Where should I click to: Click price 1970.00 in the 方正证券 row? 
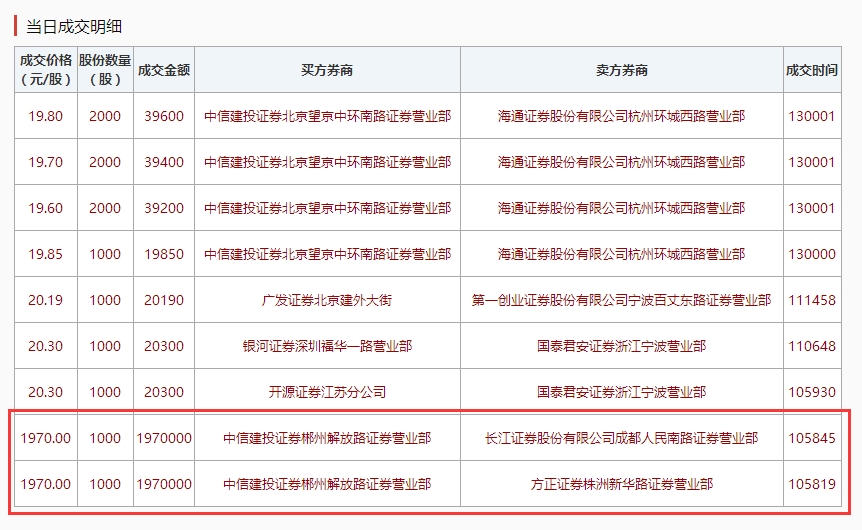pyautogui.click(x=46, y=484)
